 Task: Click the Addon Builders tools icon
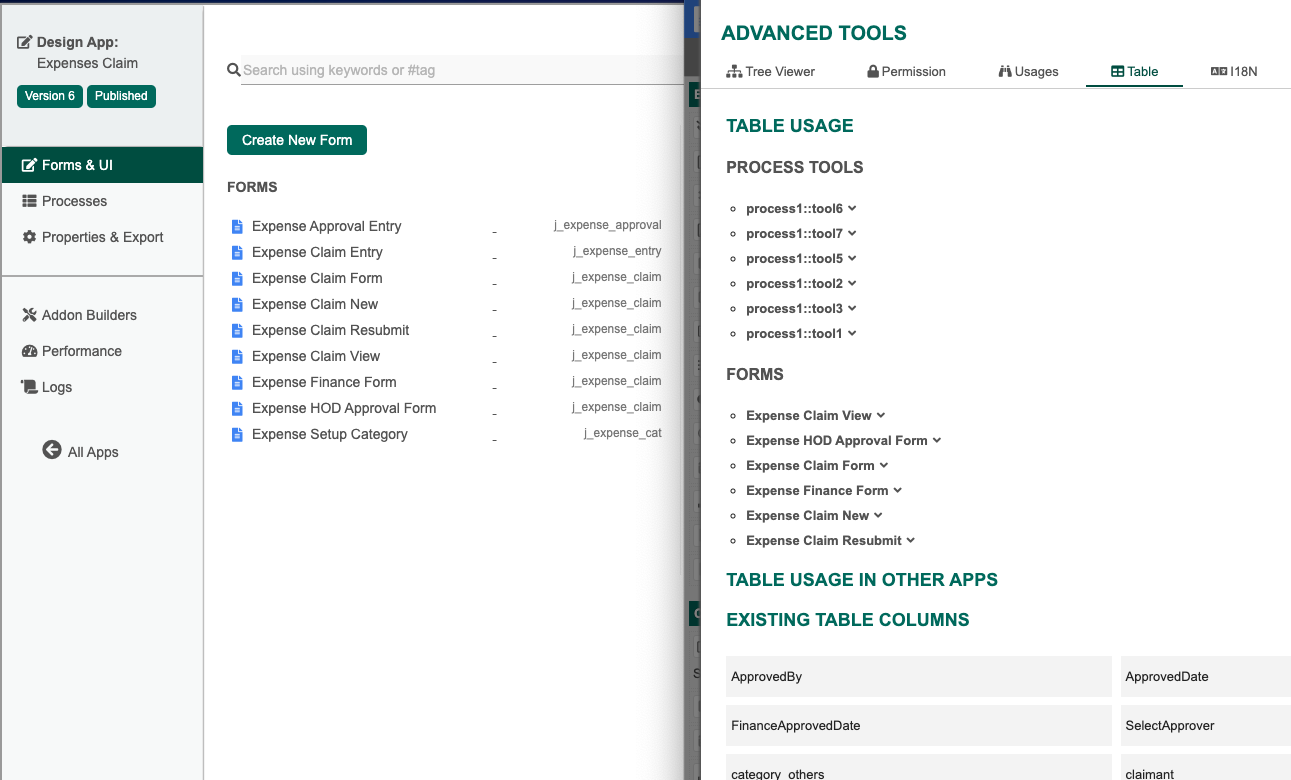29,315
